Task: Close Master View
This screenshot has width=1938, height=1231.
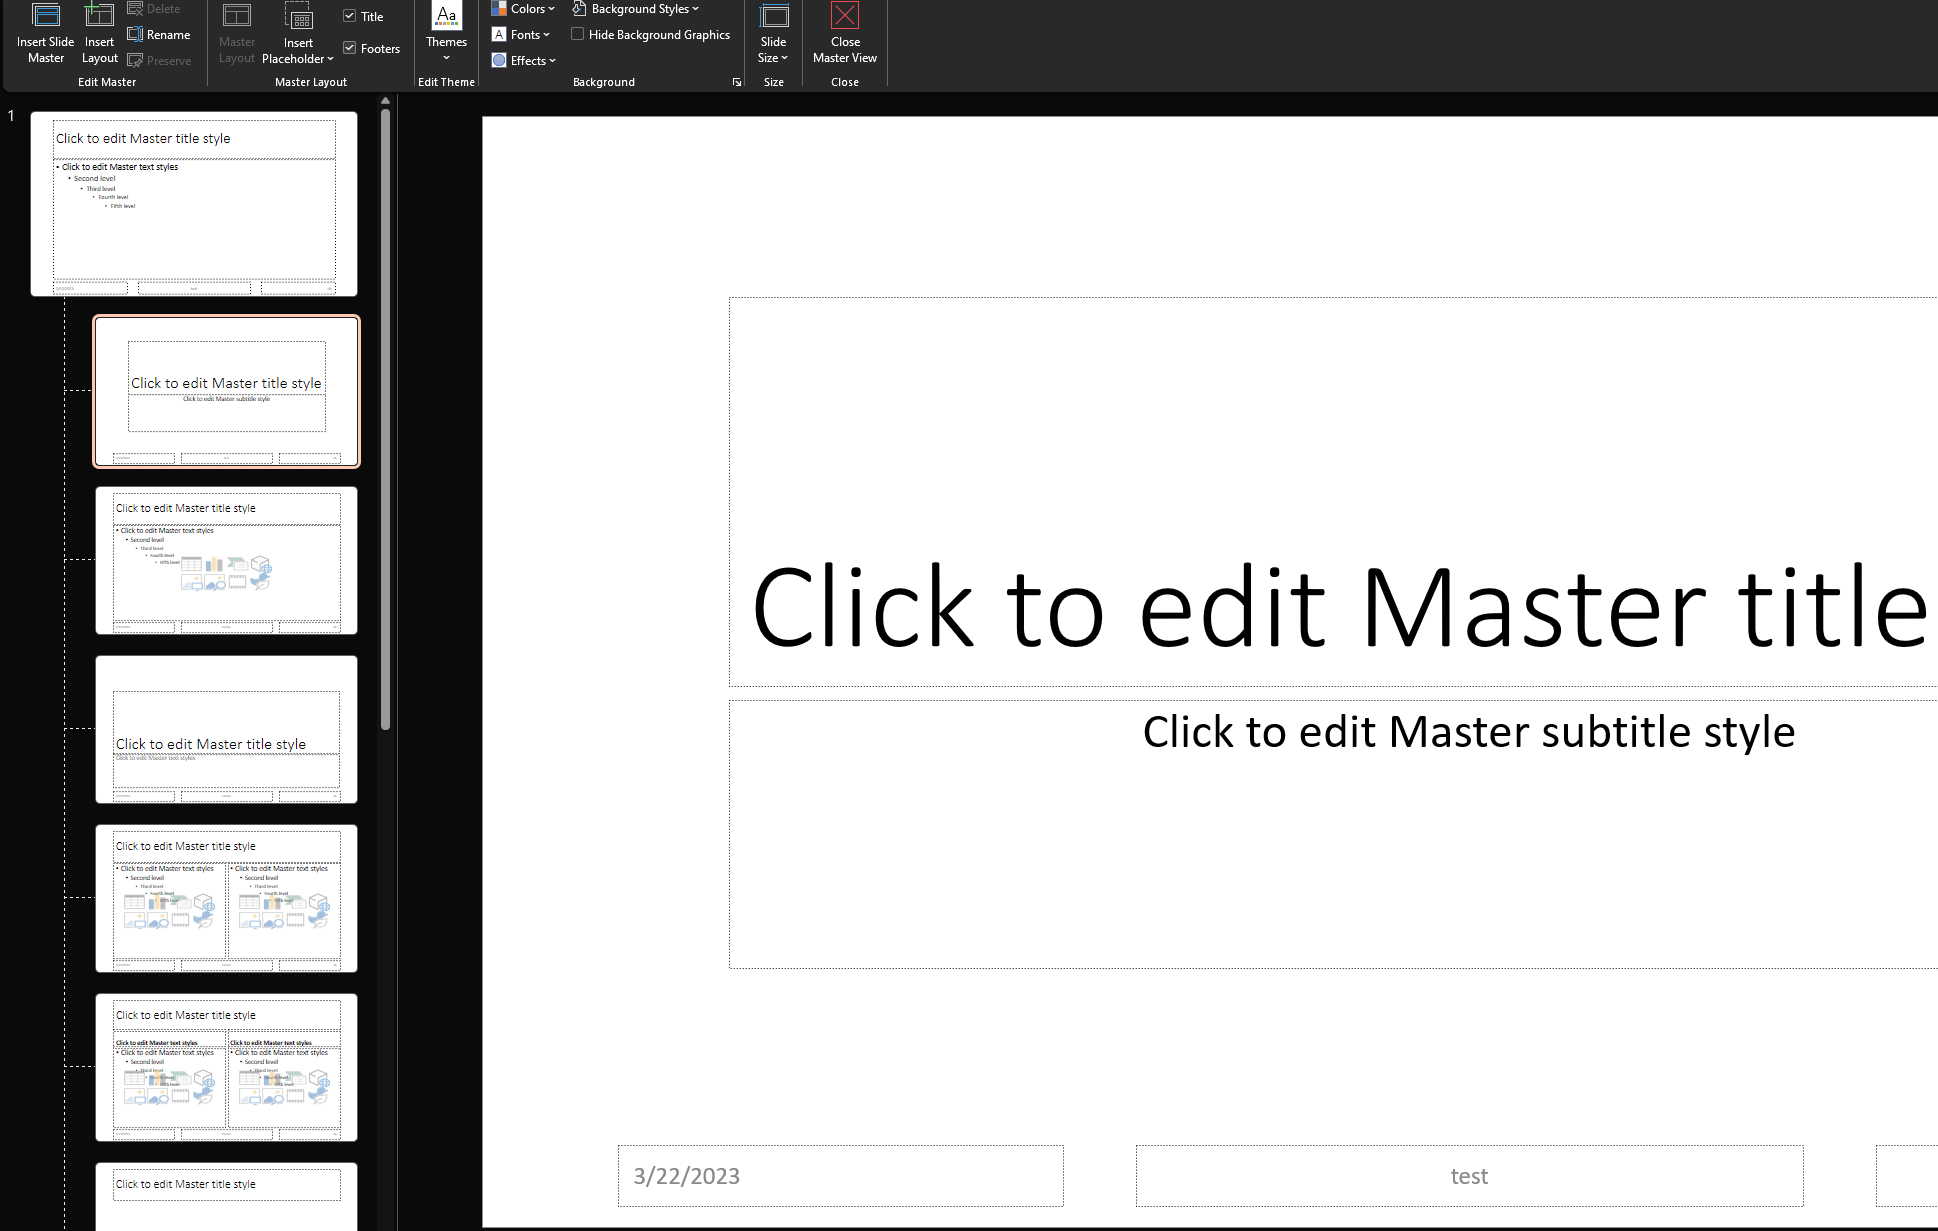Action: coord(845,34)
